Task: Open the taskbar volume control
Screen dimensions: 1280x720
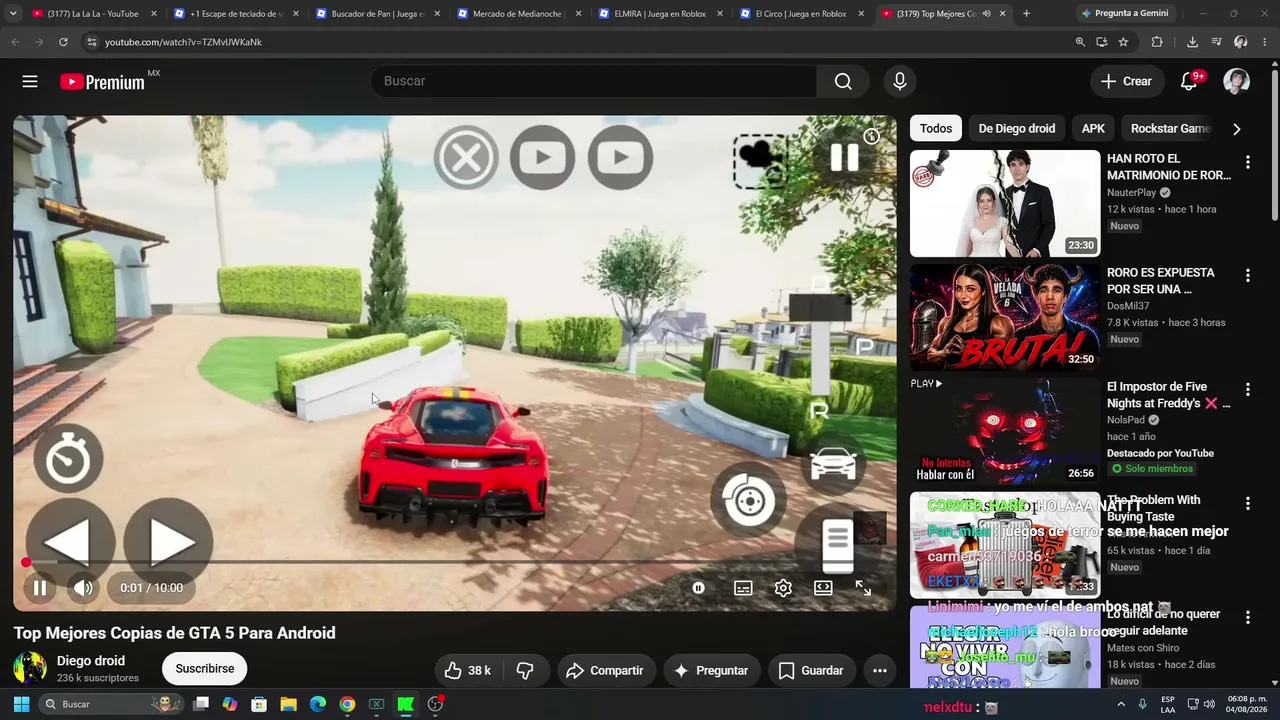Action: pos(1211,704)
